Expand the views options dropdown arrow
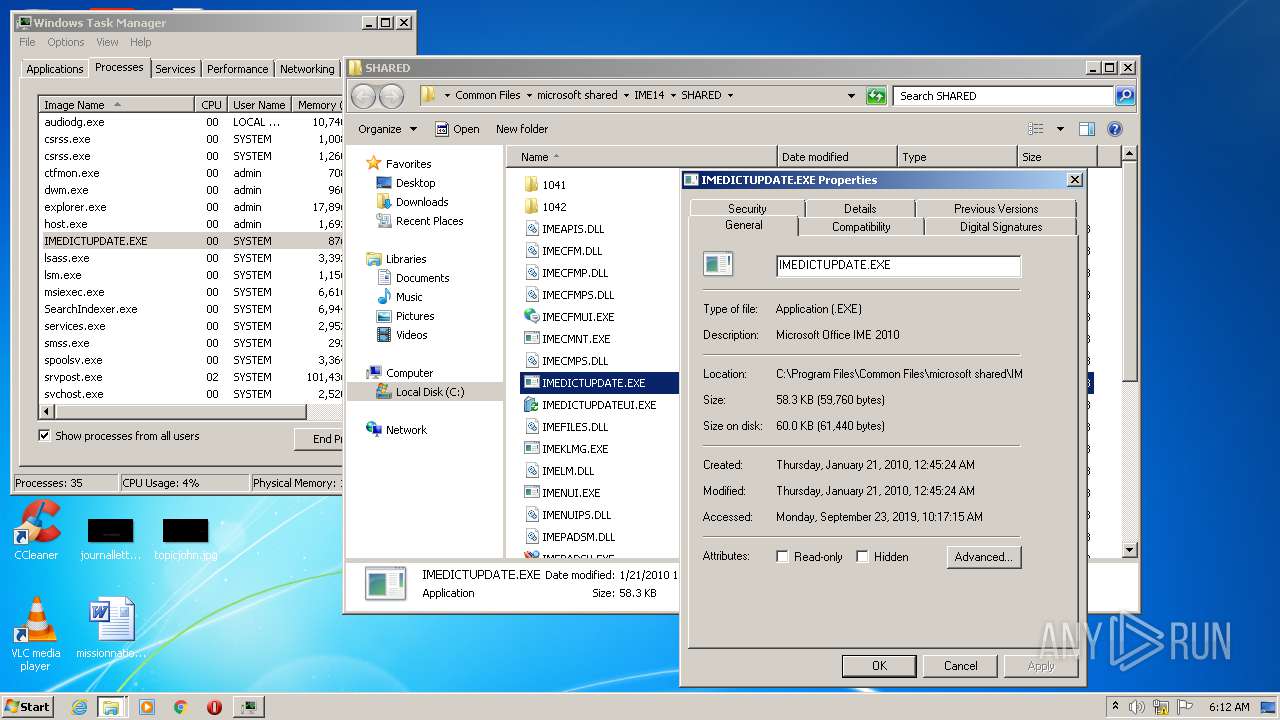The image size is (1280, 720). (1060, 129)
